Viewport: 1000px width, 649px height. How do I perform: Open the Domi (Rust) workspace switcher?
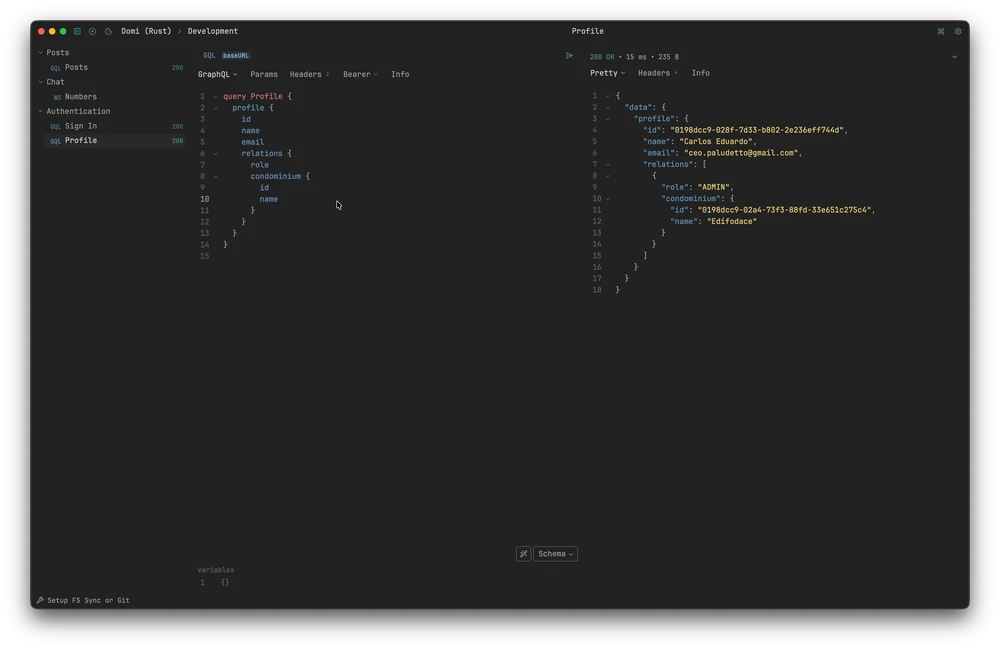(x=146, y=31)
